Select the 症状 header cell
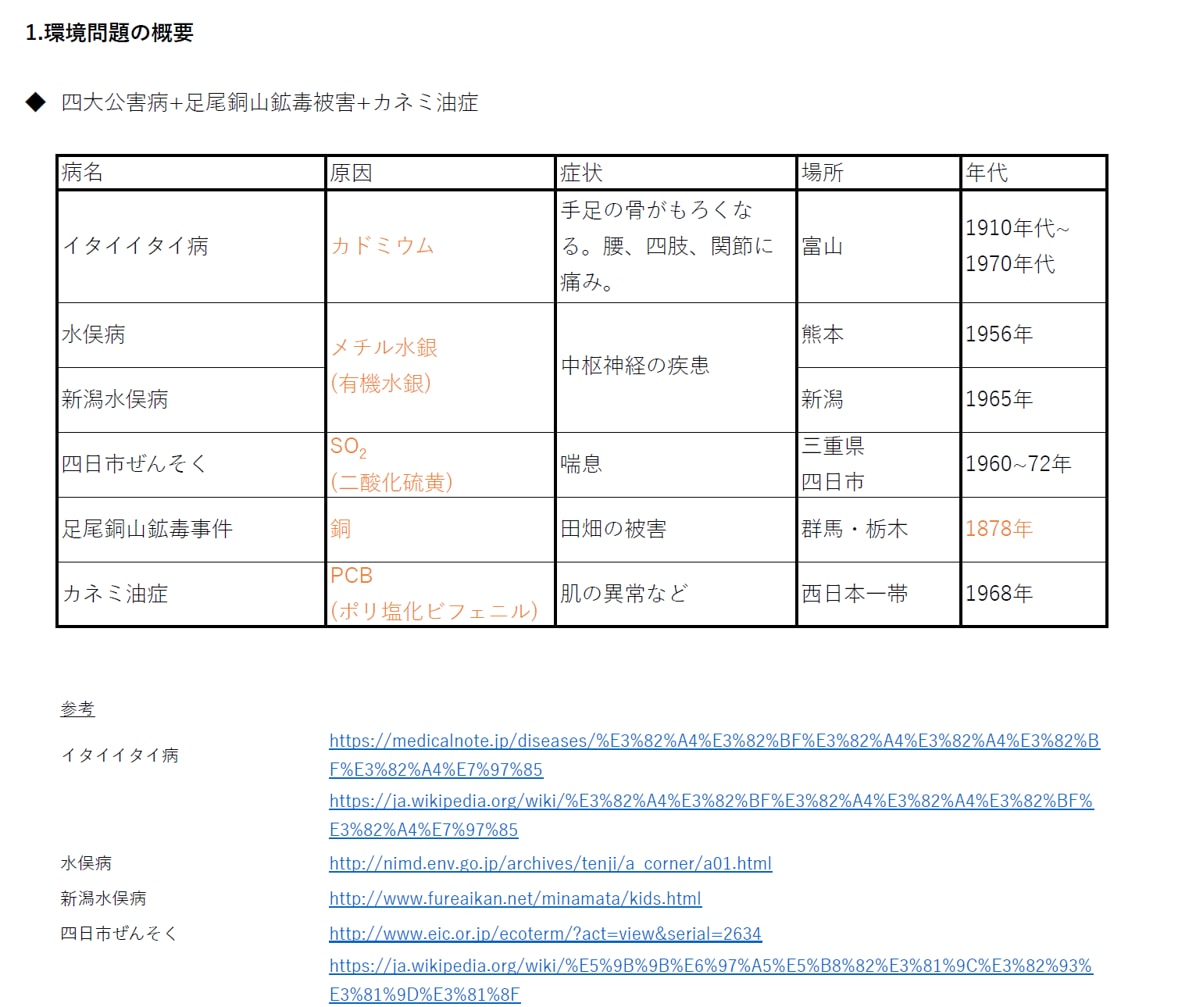This screenshot has height=1007, width=1196. tap(676, 172)
